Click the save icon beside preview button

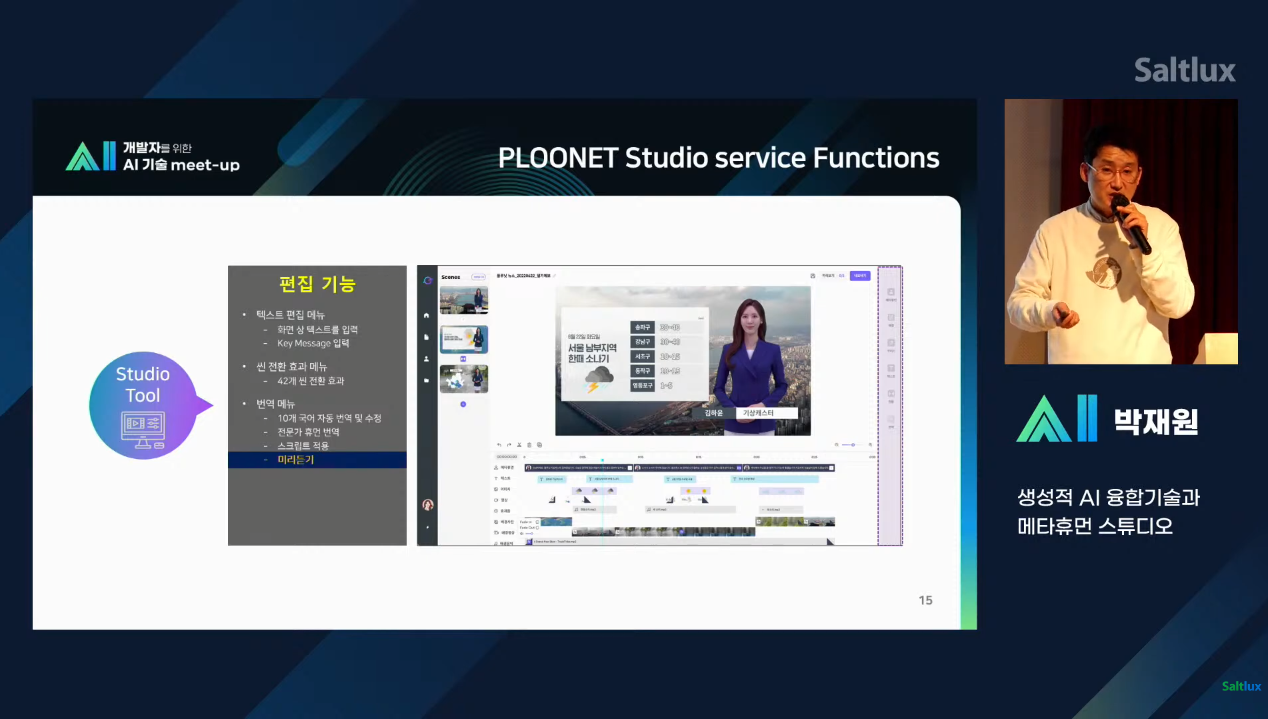(x=813, y=276)
